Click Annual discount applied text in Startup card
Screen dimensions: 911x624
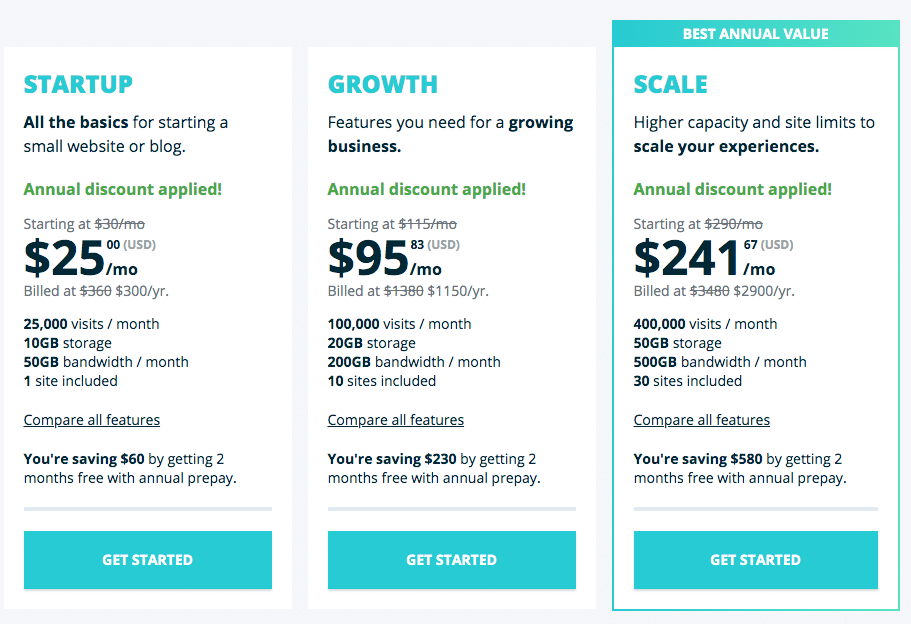[123, 189]
